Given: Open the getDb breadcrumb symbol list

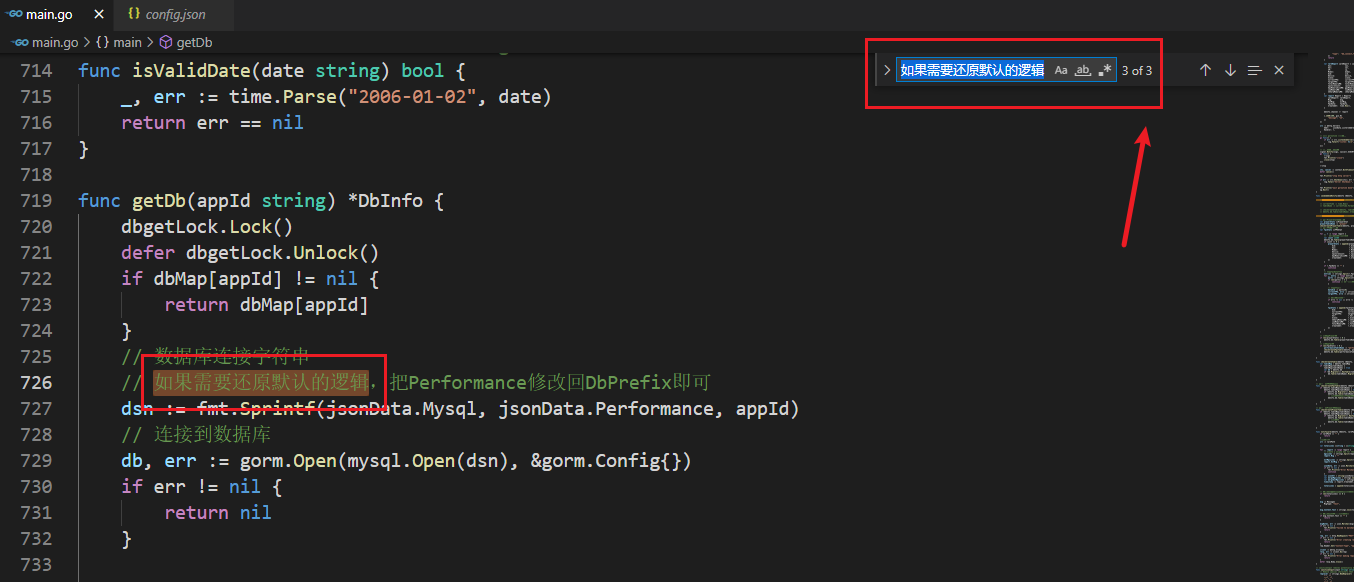Looking at the screenshot, I should [194, 42].
